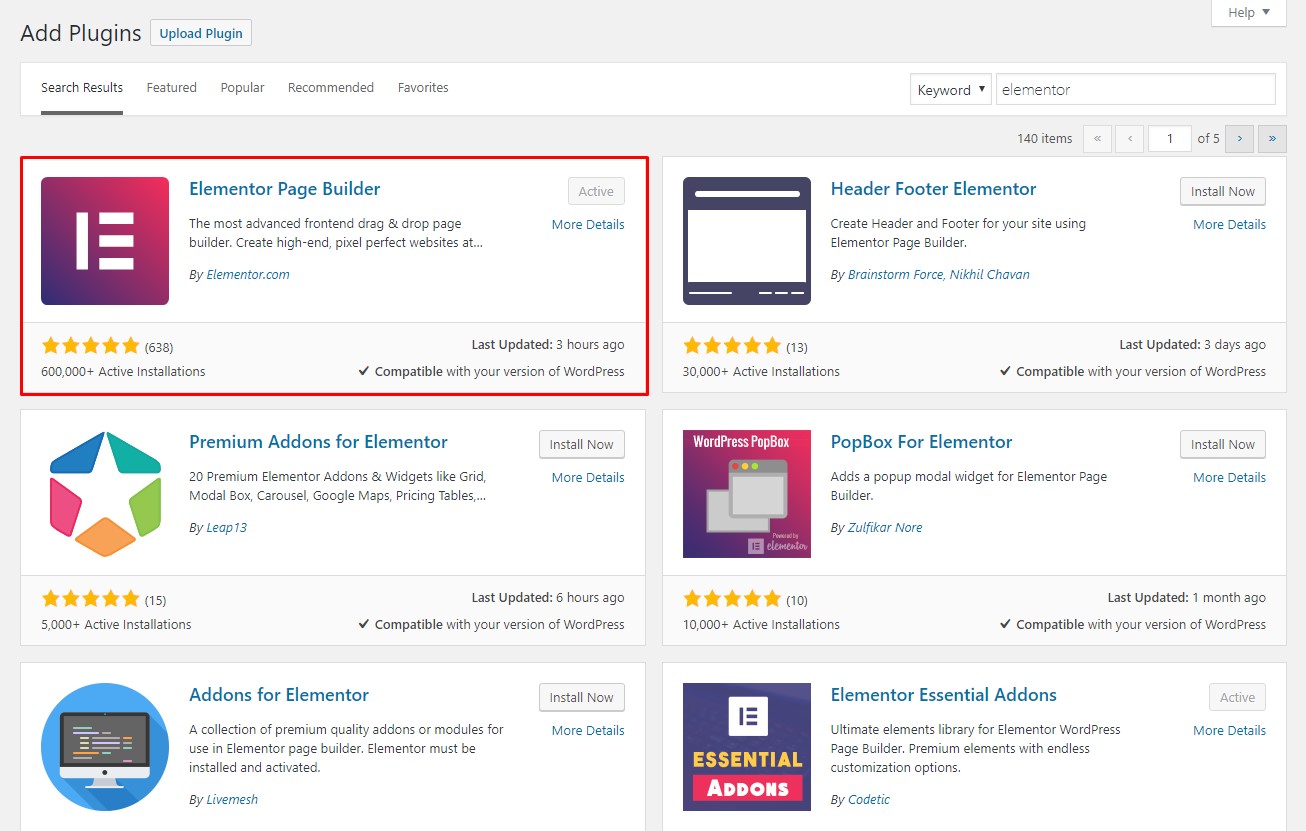Viewport: 1306px width, 831px height.
Task: Click the Essential Addons plugin logo
Action: click(746, 746)
